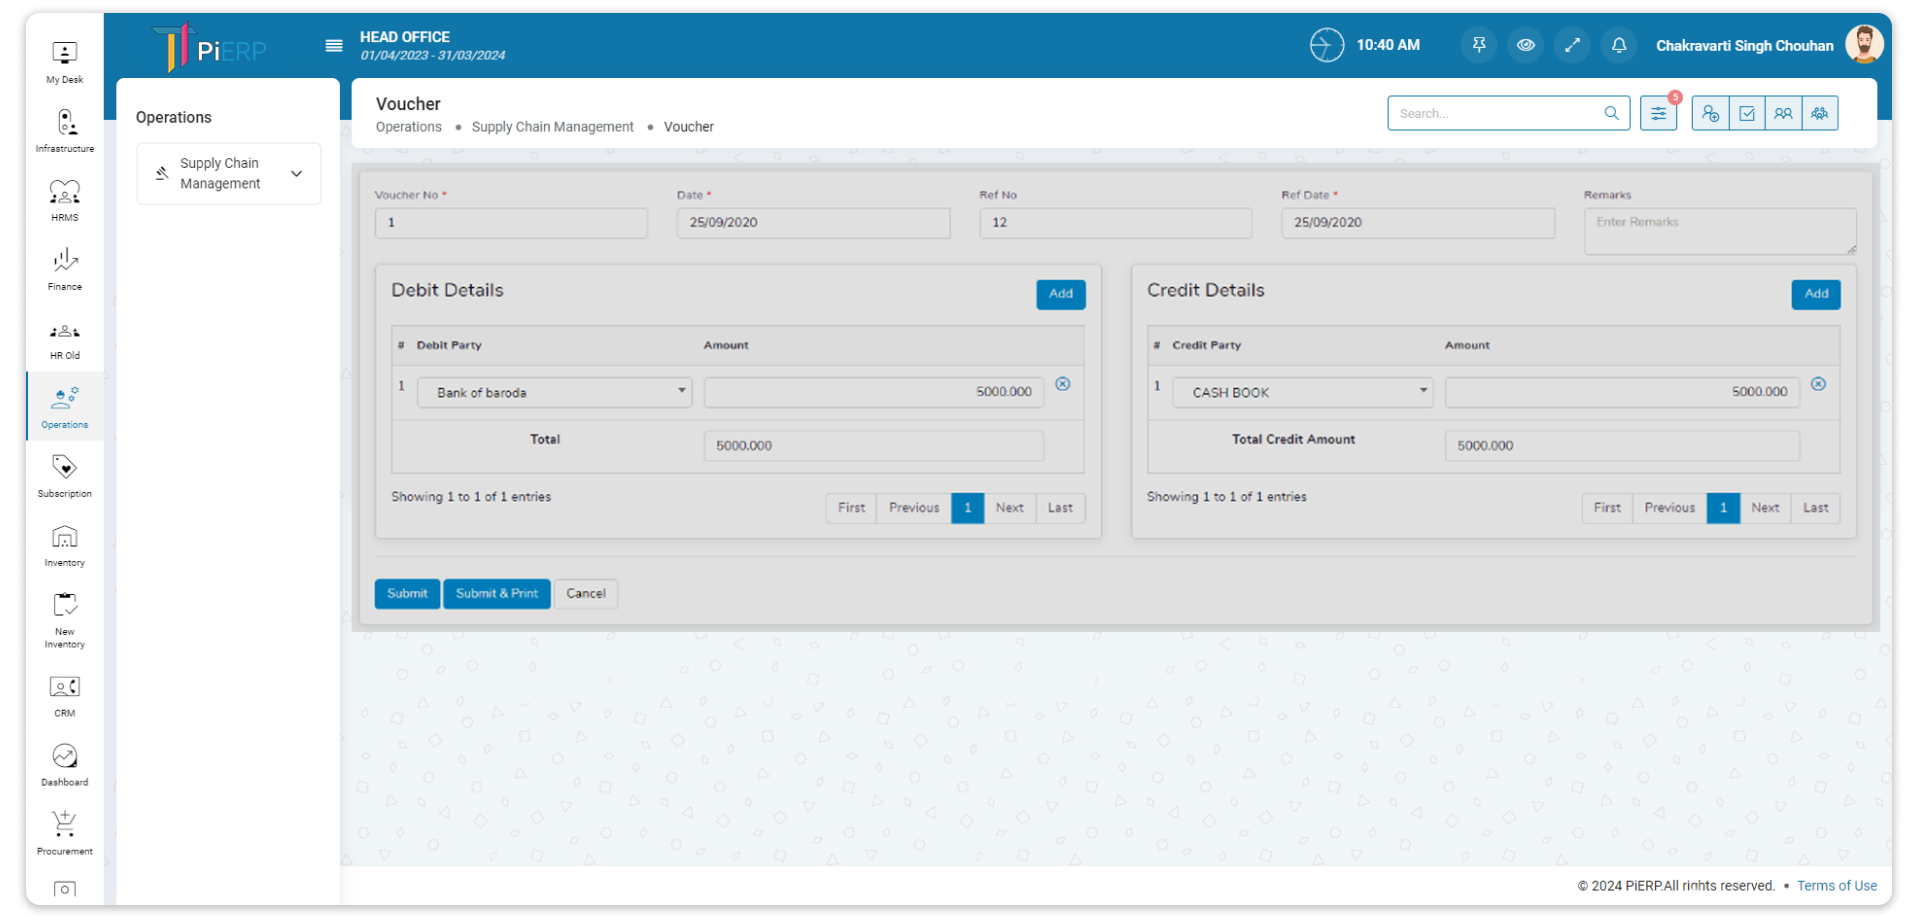Go to Next page in Debit Details

click(1009, 508)
